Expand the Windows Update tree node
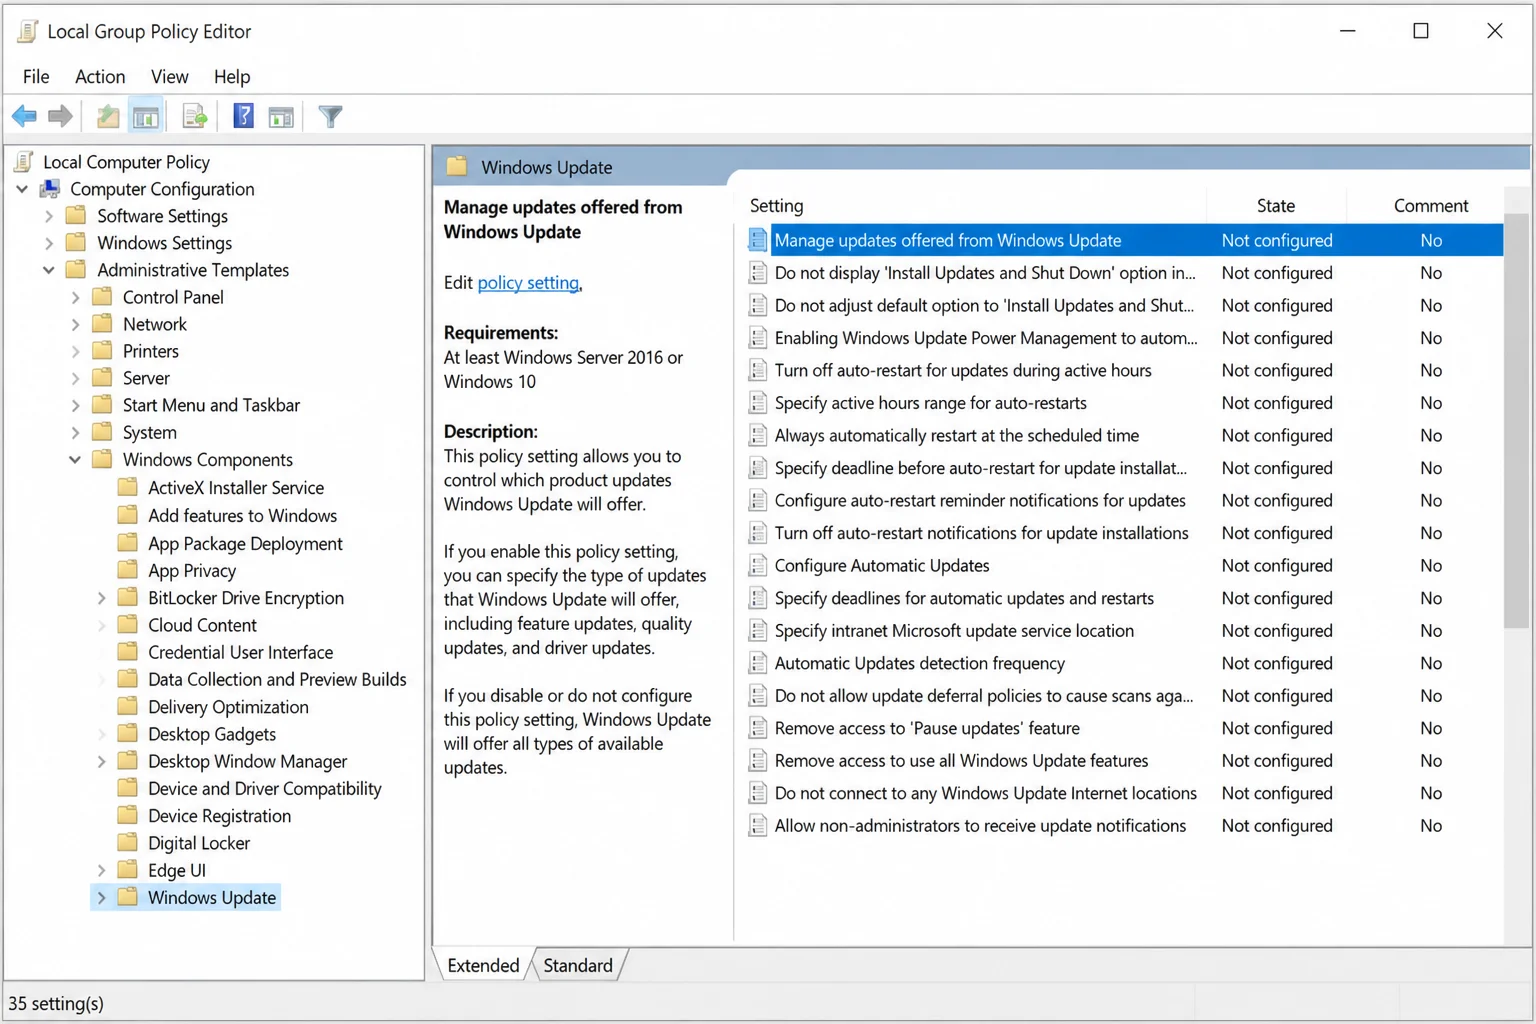The height and width of the screenshot is (1024, 1536). tap(101, 897)
